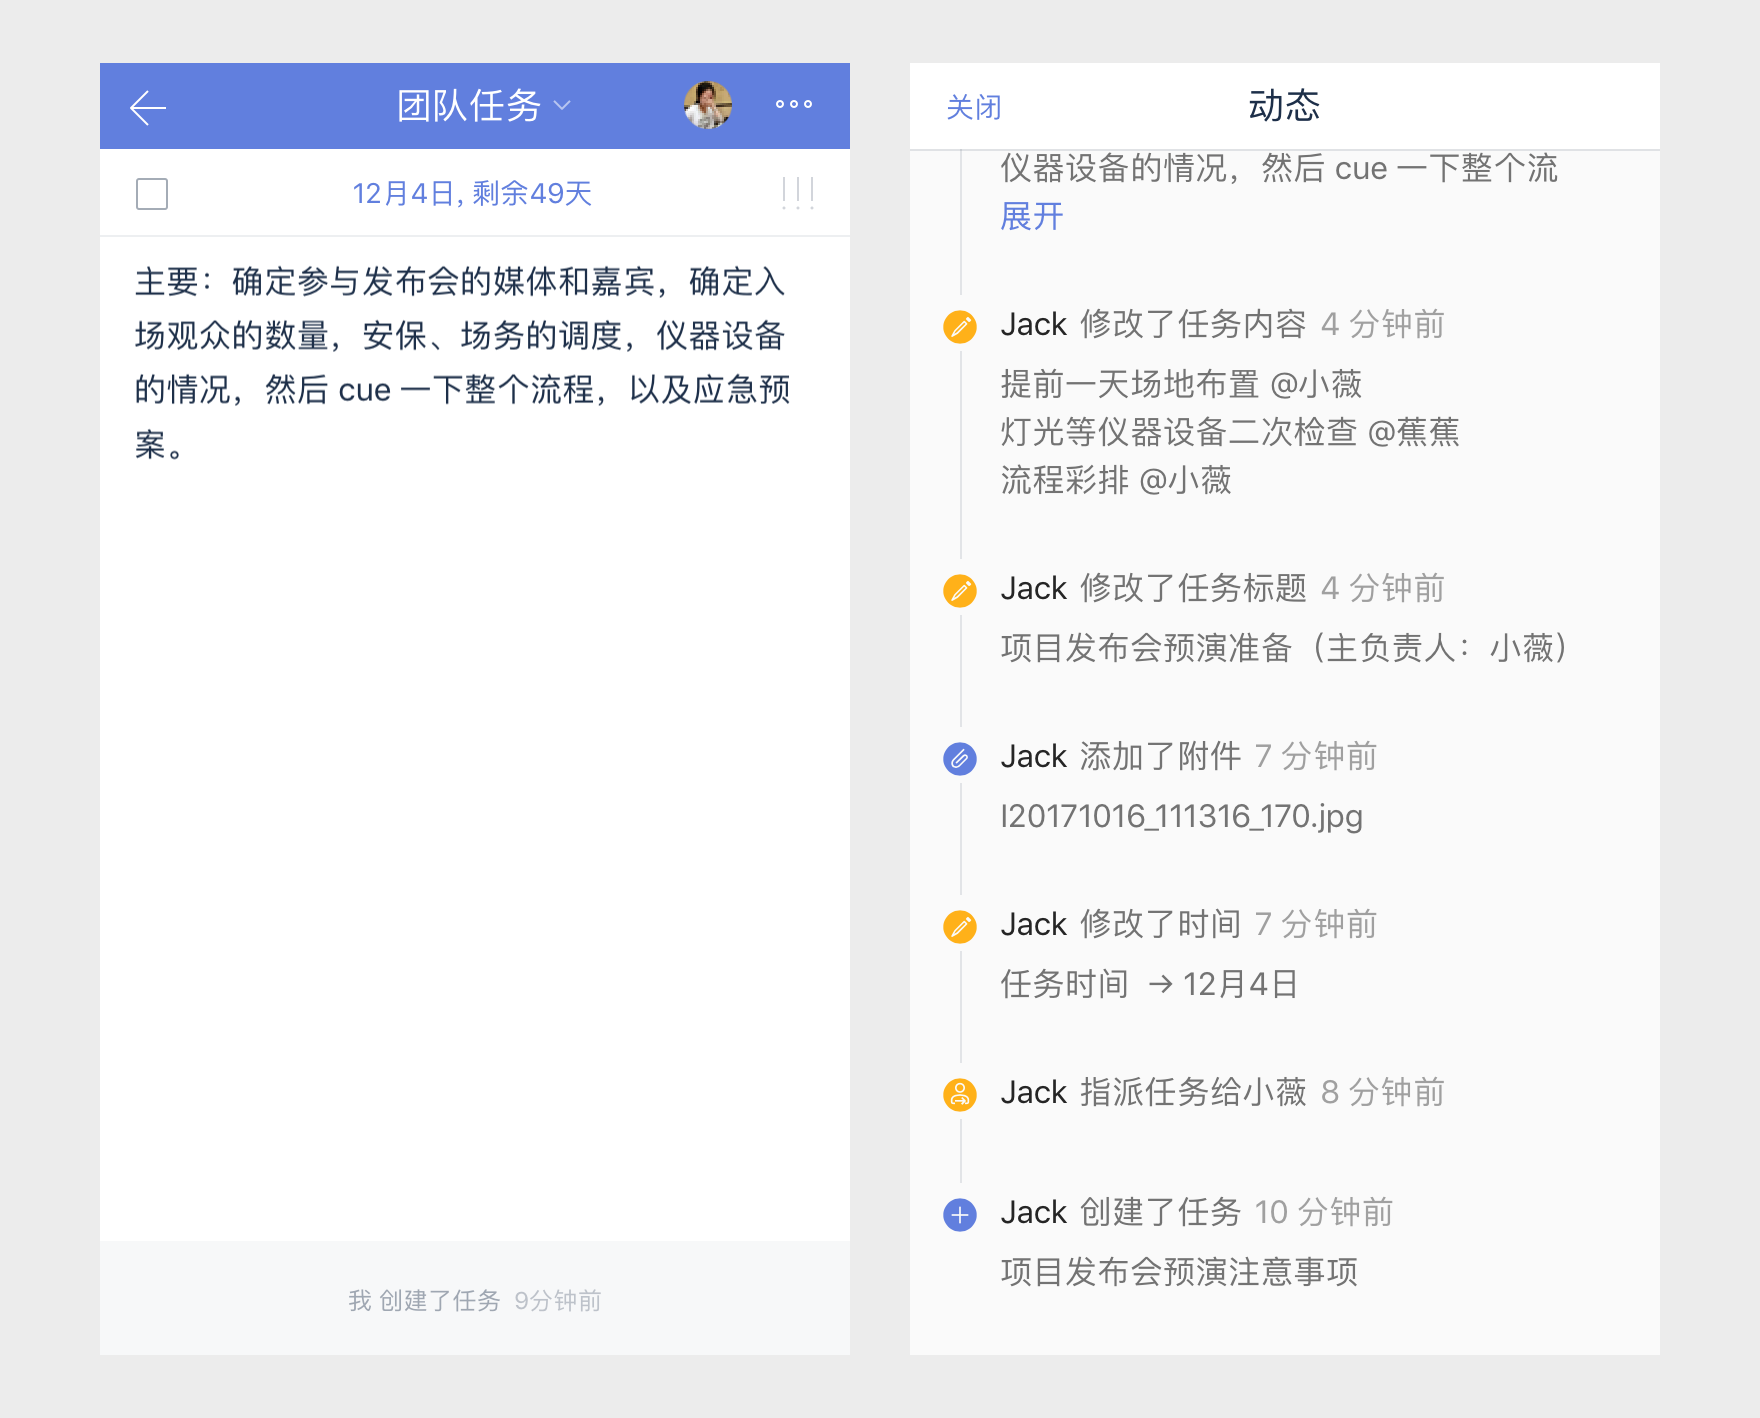The height and width of the screenshot is (1418, 1760).
Task: Click the pencil icon beside 修改了任务标题
Action: [x=960, y=590]
